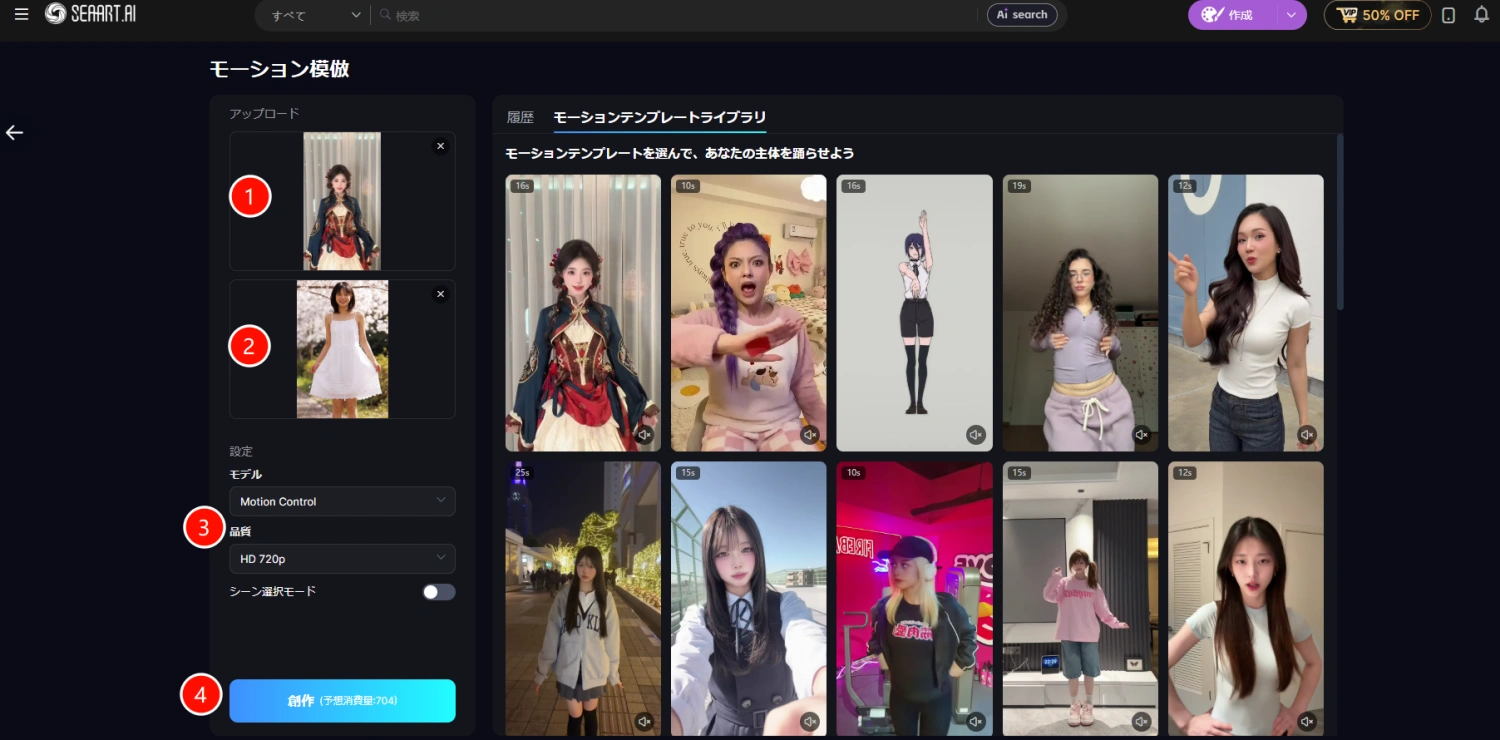Navigate back with the left arrow
Screen dimensions: 1500x740
tap(15, 132)
